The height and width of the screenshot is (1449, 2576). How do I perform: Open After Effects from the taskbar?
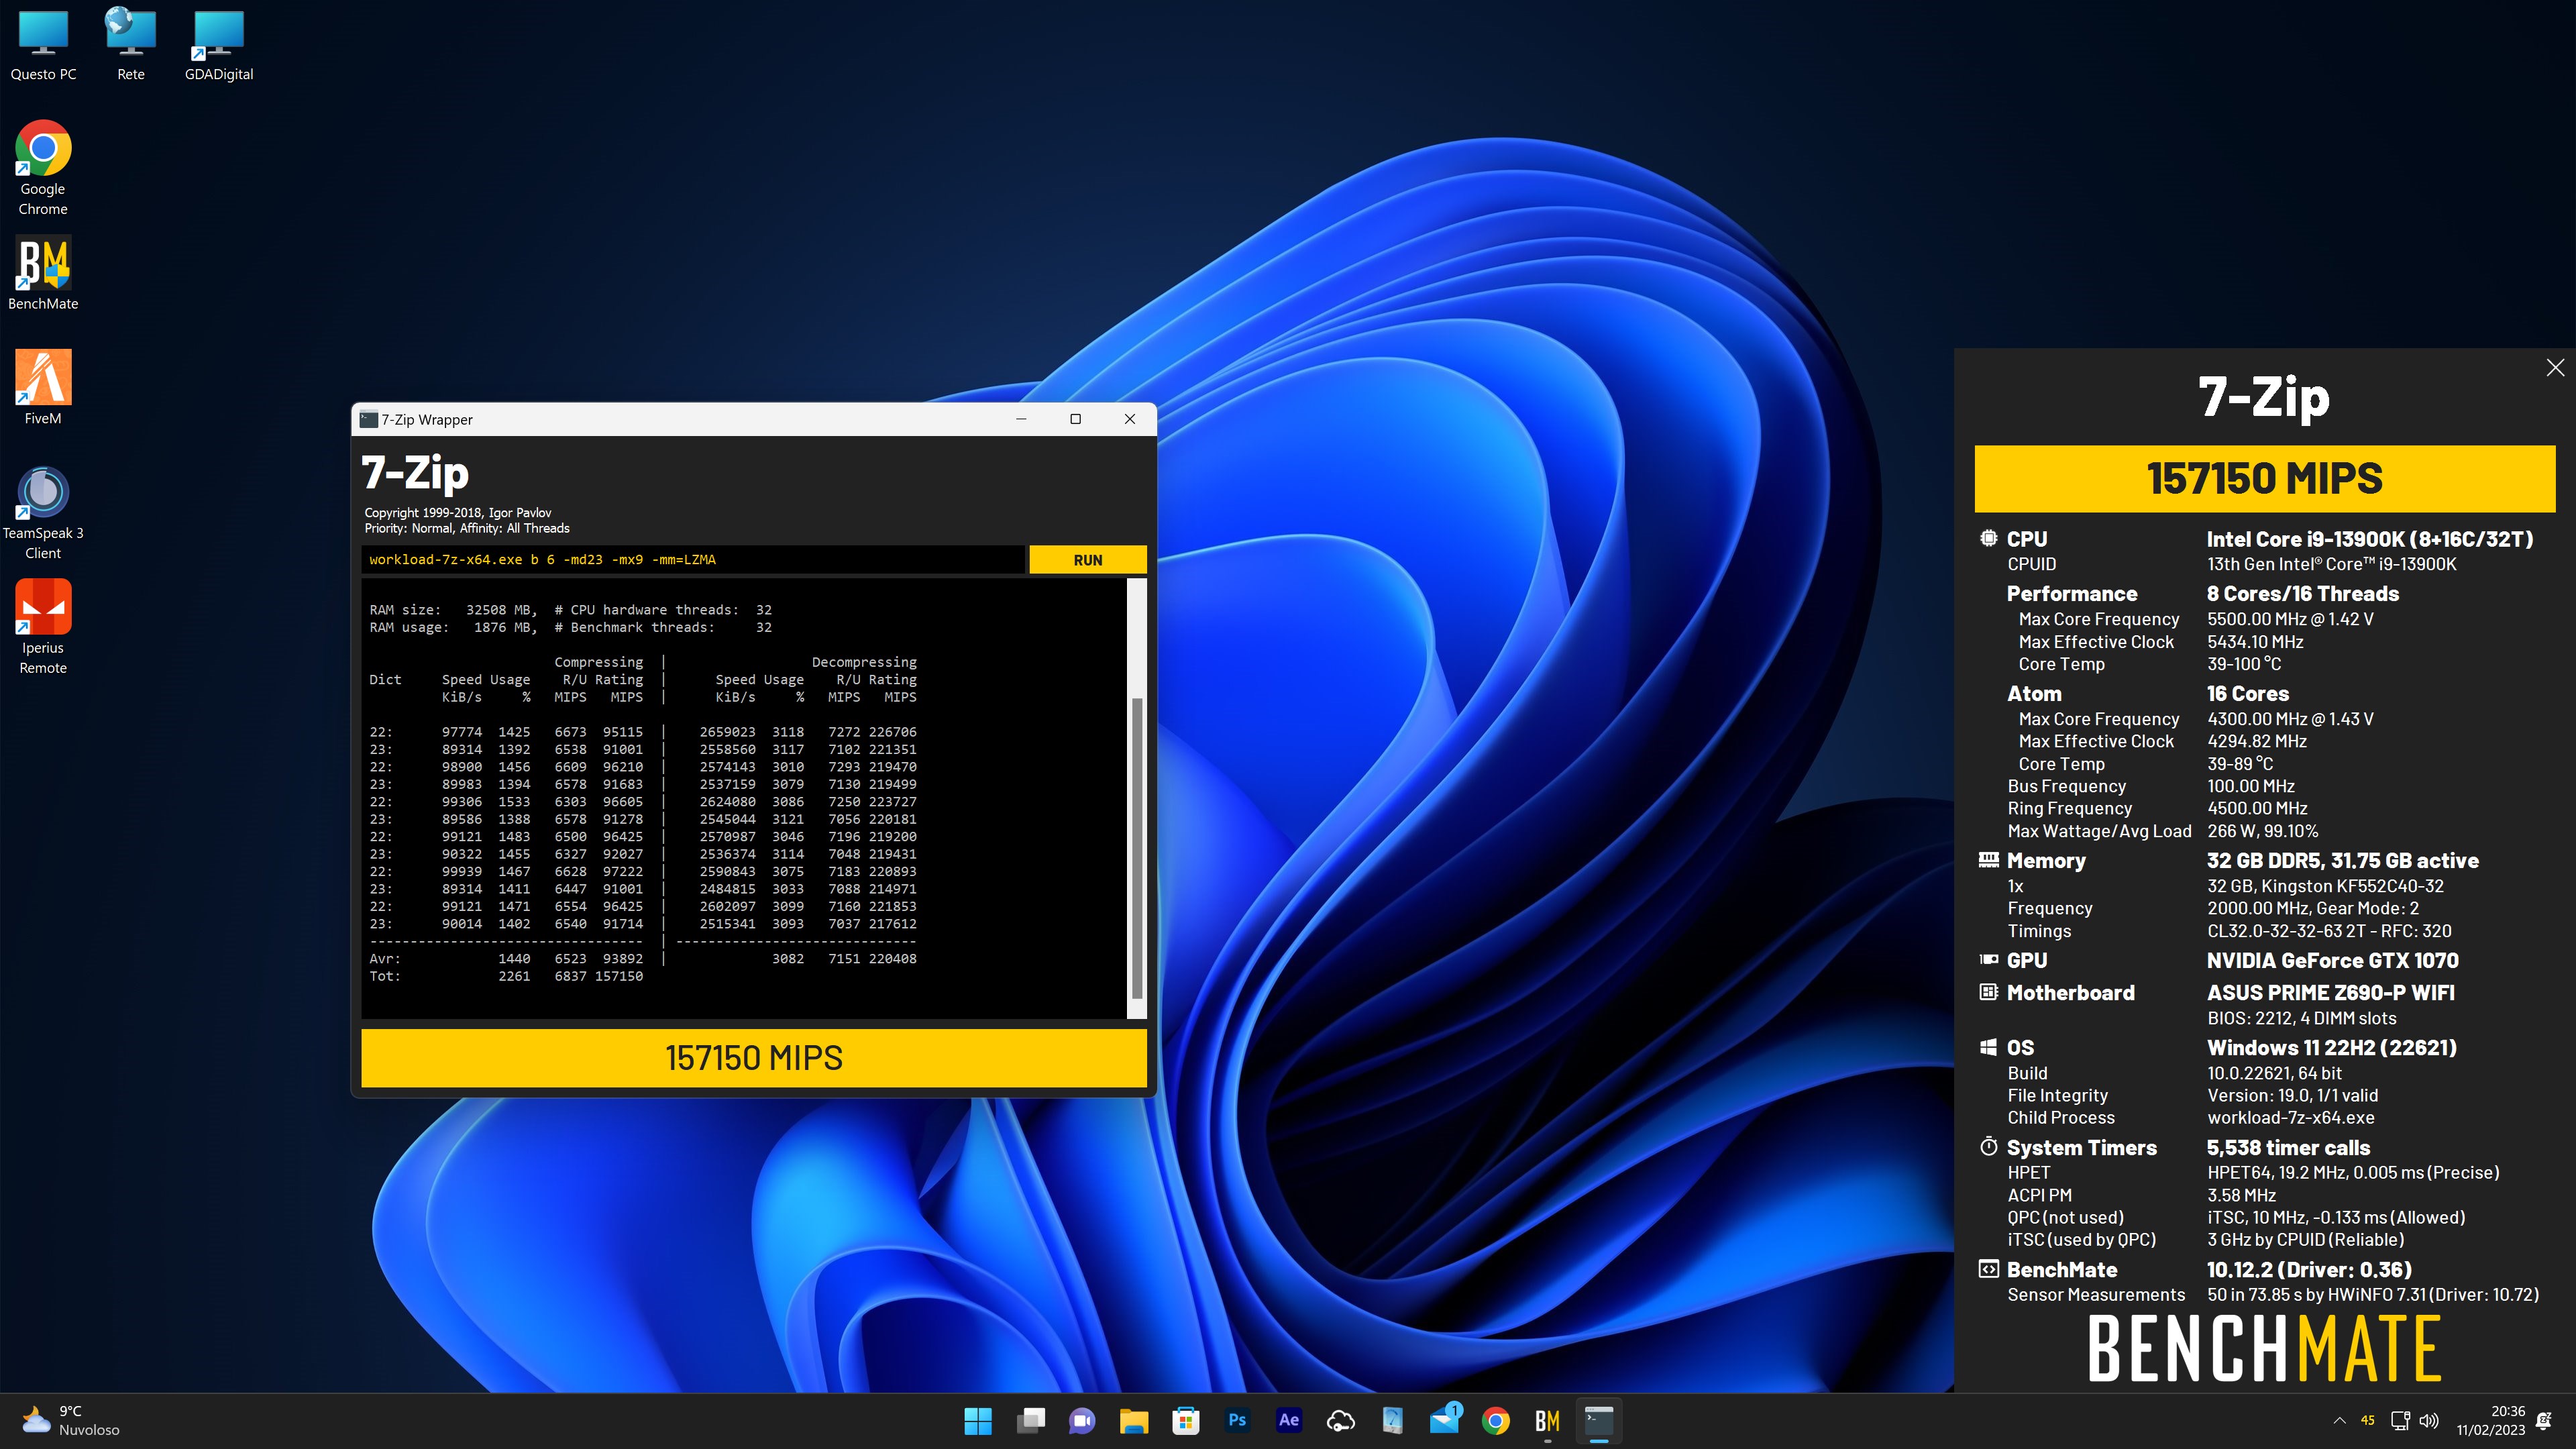tap(1289, 1420)
